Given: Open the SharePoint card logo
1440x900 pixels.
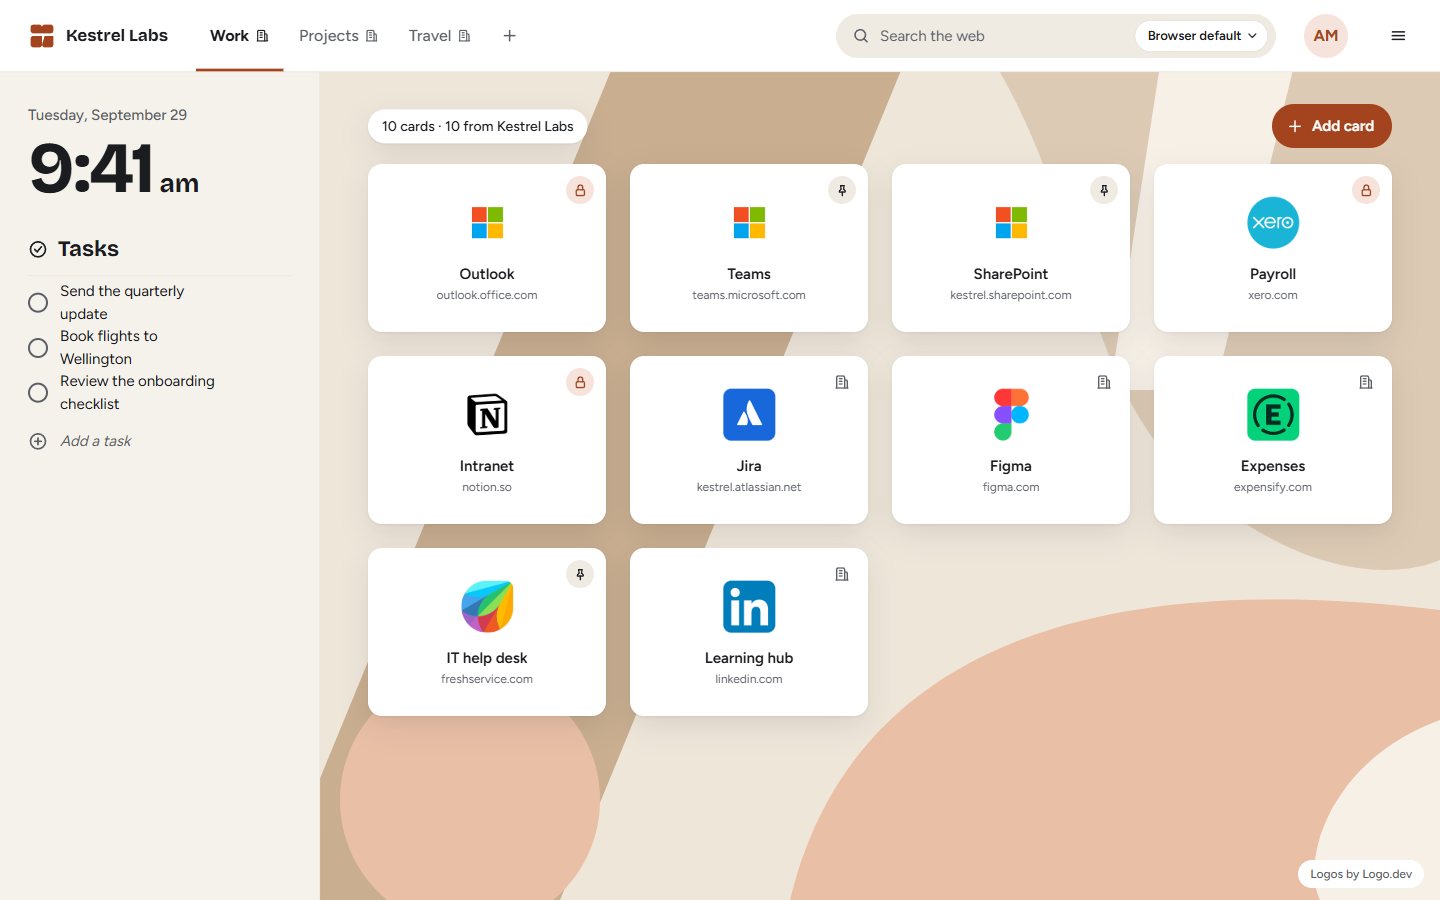Looking at the screenshot, I should click(1011, 223).
